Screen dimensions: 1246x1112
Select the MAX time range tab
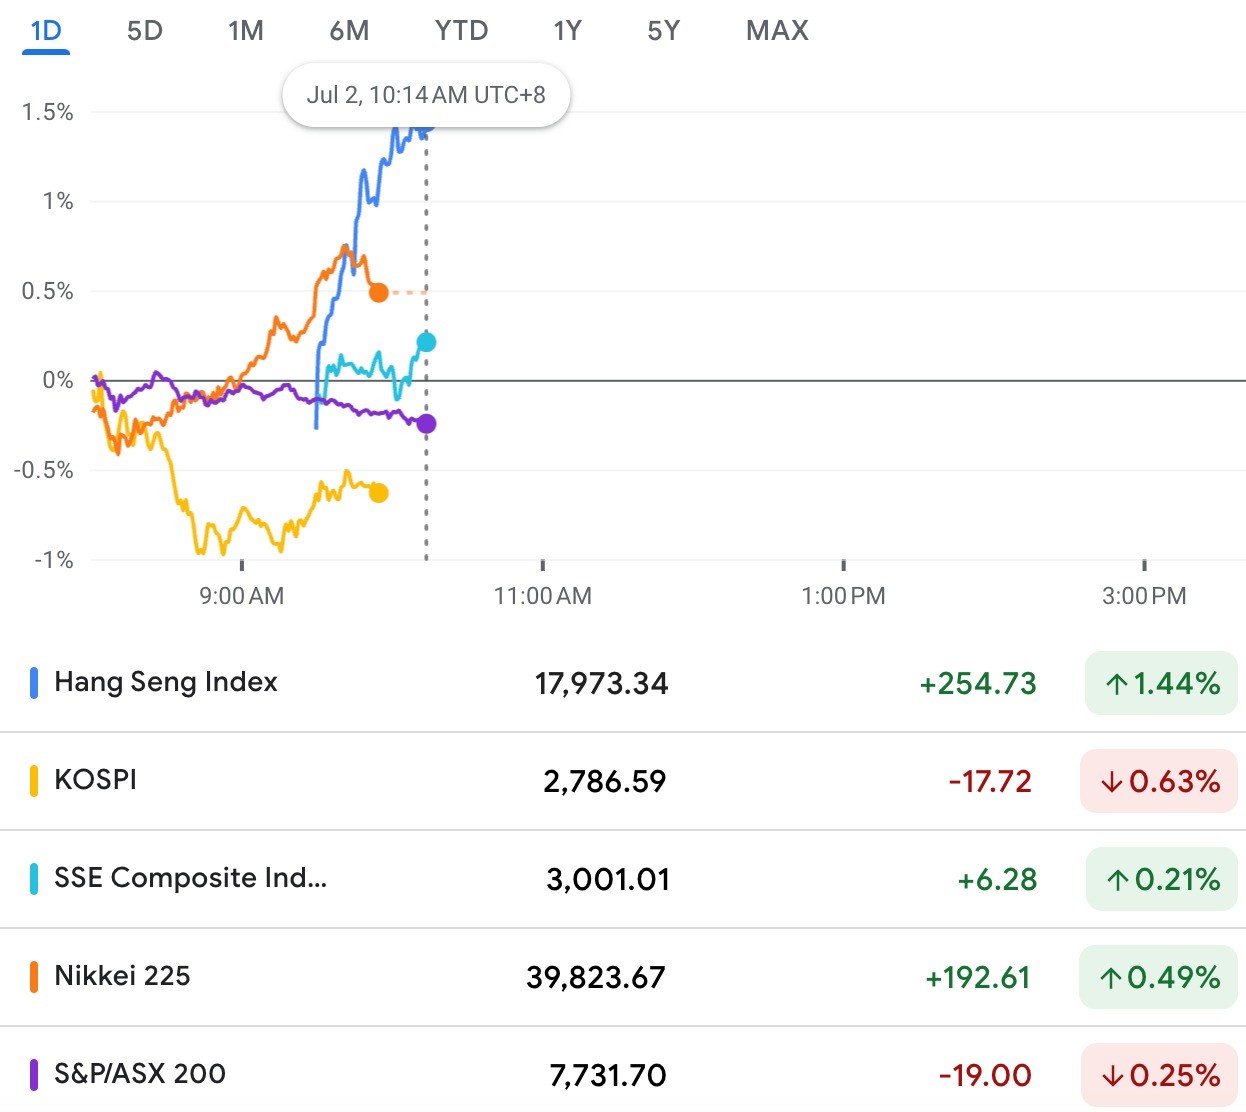coord(777,31)
